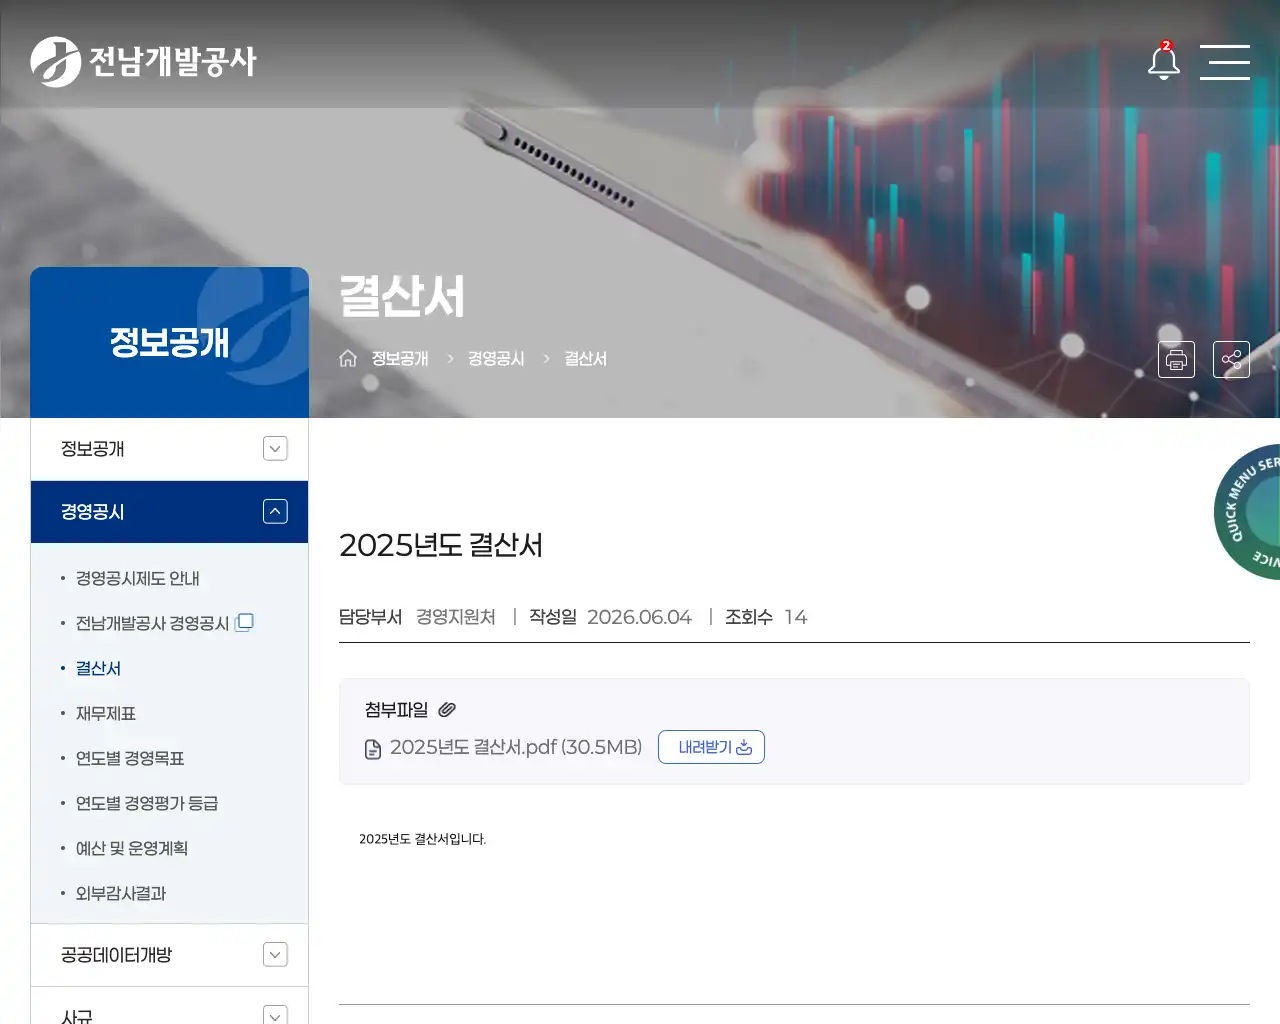Open the notification bell icon
The width and height of the screenshot is (1280, 1024).
[1163, 61]
